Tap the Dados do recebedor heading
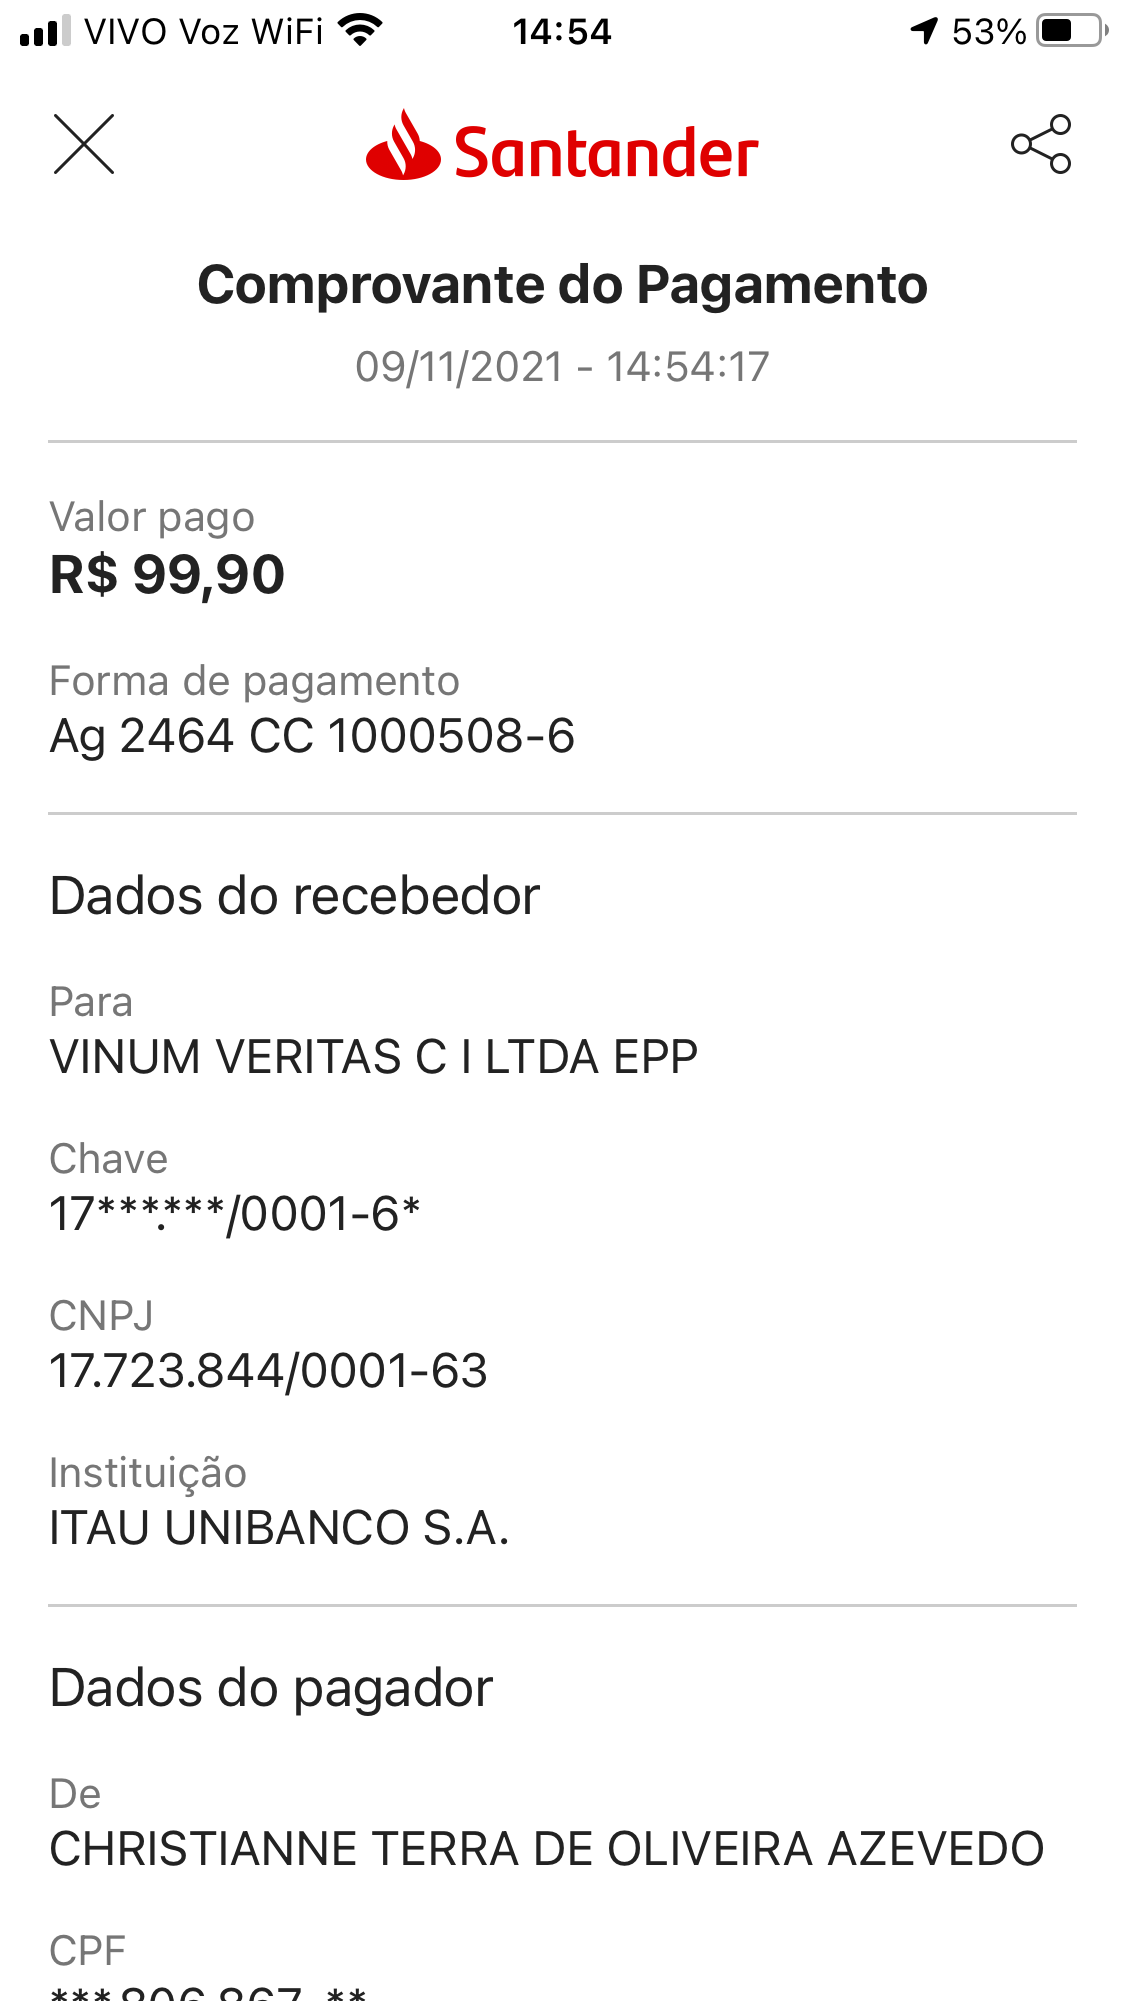This screenshot has height=2001, width=1125. pyautogui.click(x=295, y=896)
